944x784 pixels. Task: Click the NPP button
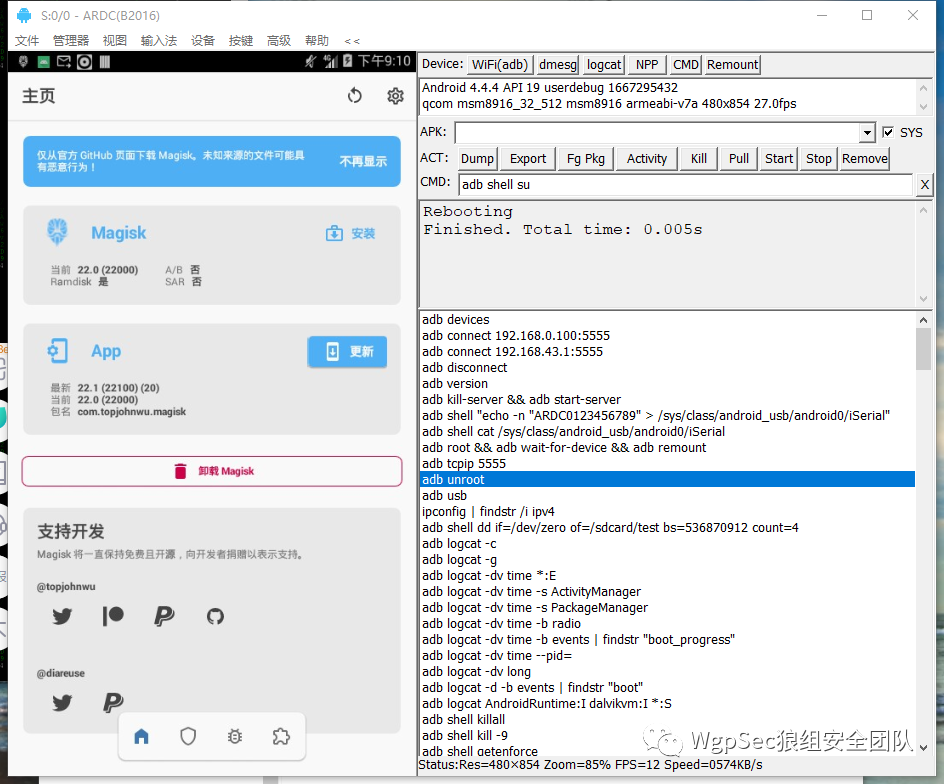click(x=647, y=64)
